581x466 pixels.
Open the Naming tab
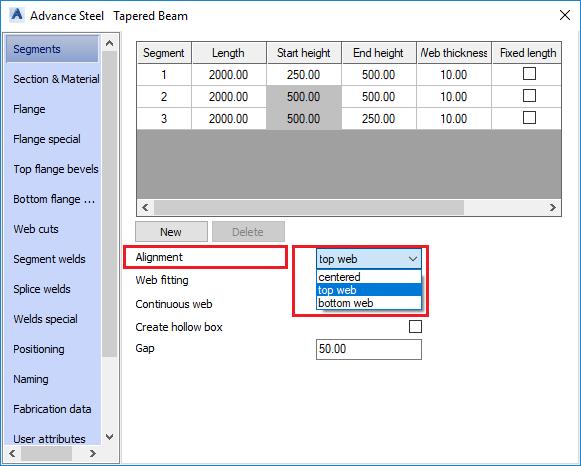[31, 379]
